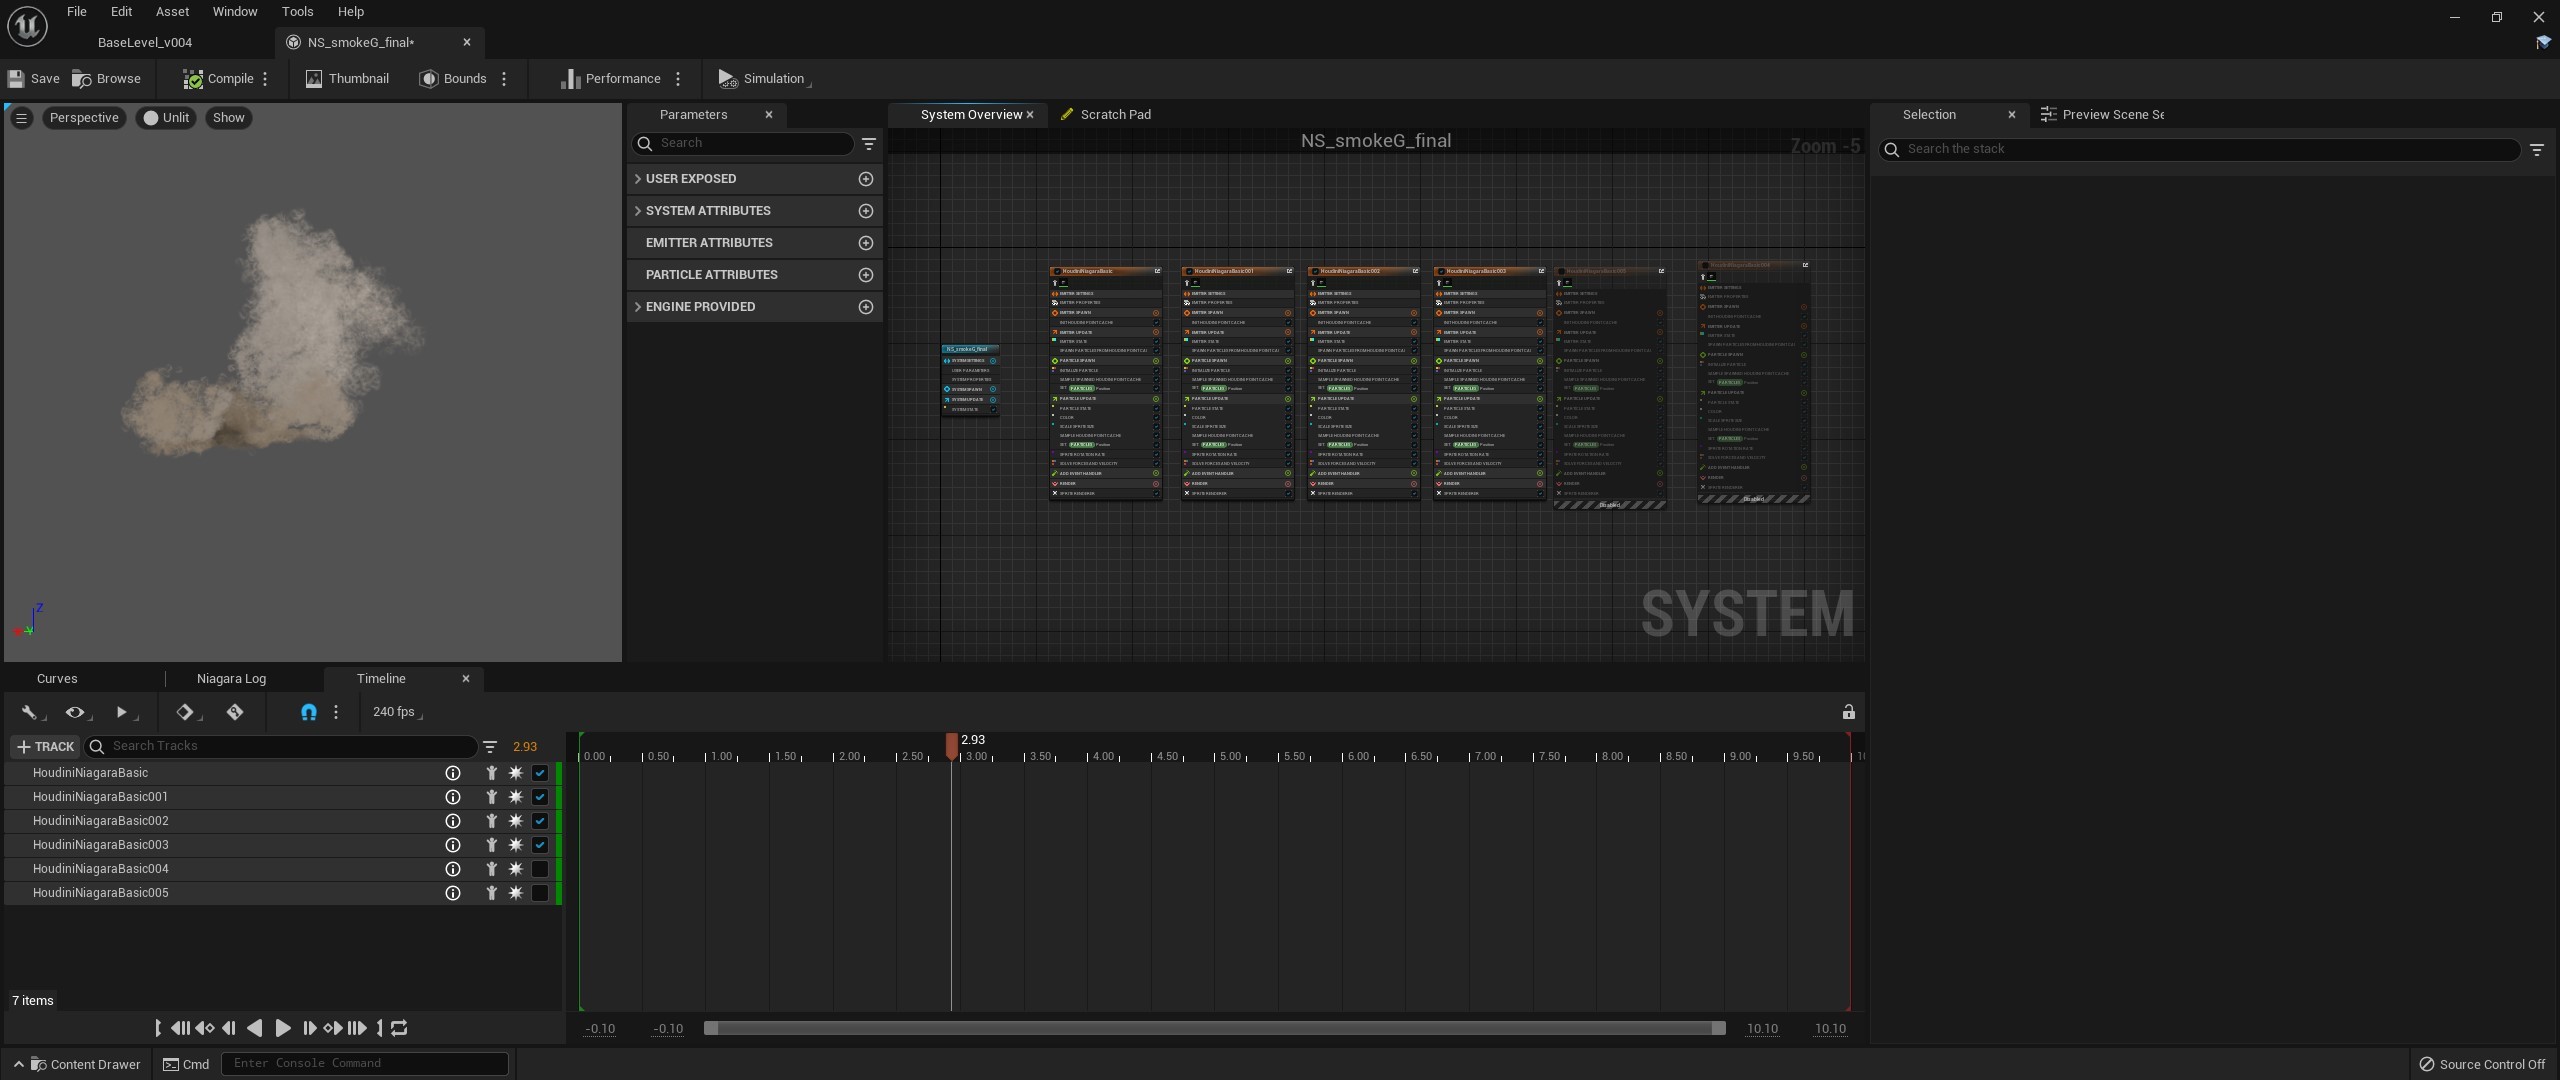Disable the HoudiniNiagaraBasic emitter checkbox
Image resolution: width=2560 pixels, height=1080 pixels.
(540, 773)
